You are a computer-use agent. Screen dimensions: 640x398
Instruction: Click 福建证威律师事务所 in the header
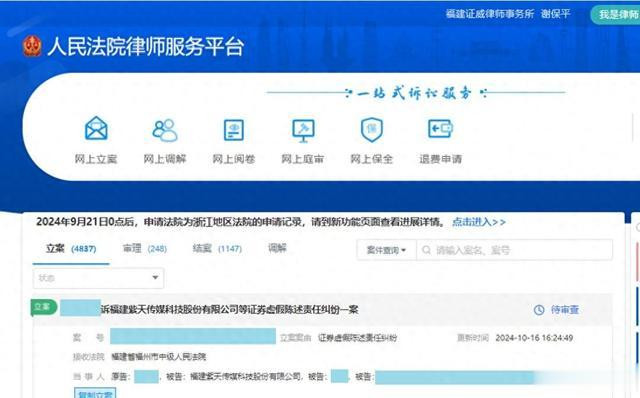tap(490, 14)
